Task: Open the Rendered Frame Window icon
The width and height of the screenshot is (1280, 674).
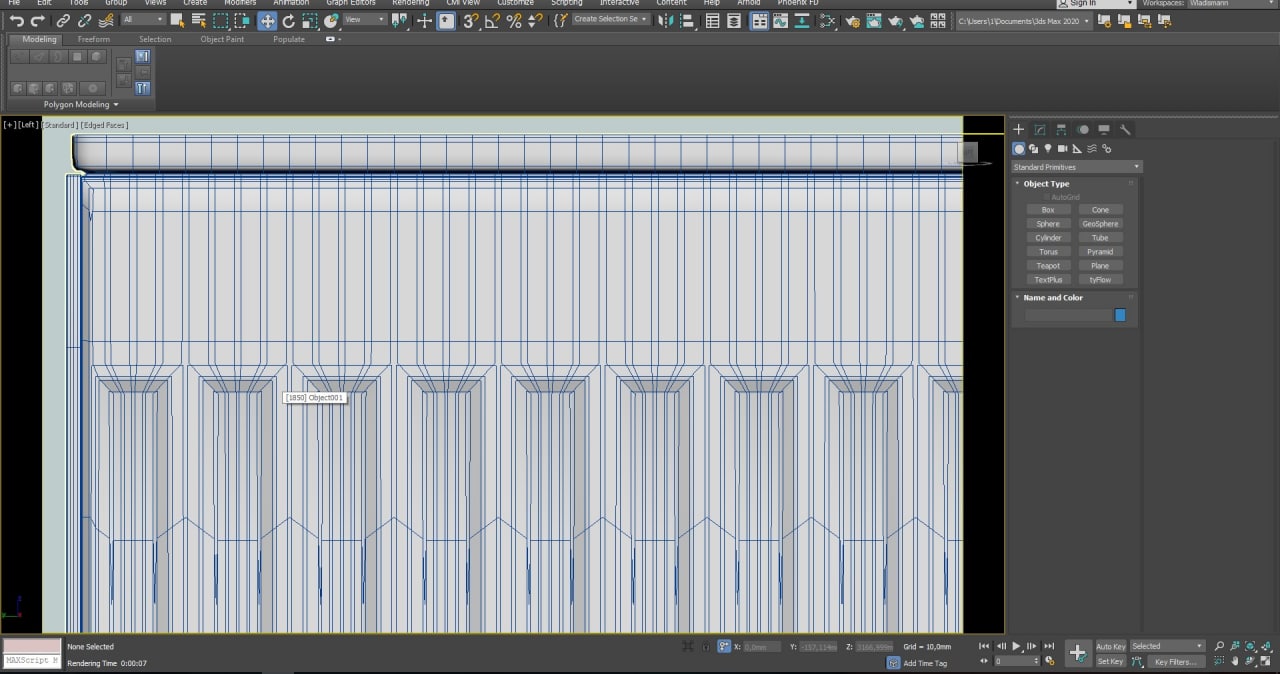Action: coord(874,21)
